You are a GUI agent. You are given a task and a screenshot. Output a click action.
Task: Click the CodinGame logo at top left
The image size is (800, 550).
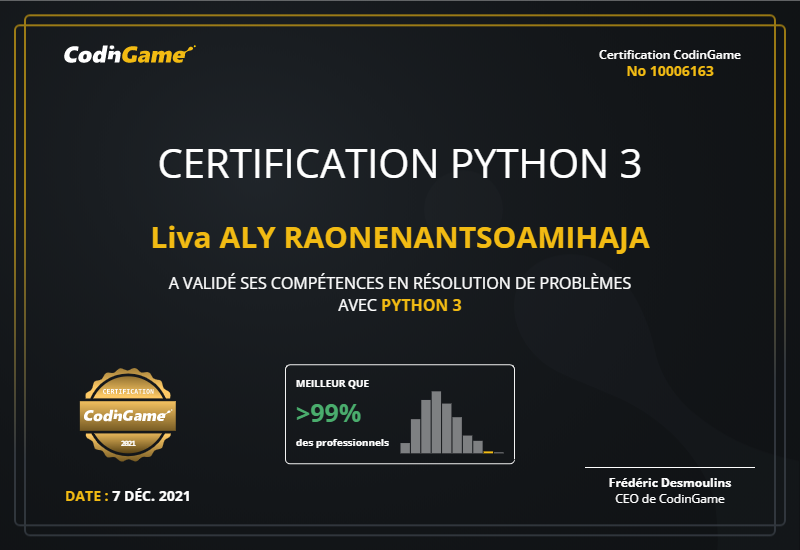point(129,55)
